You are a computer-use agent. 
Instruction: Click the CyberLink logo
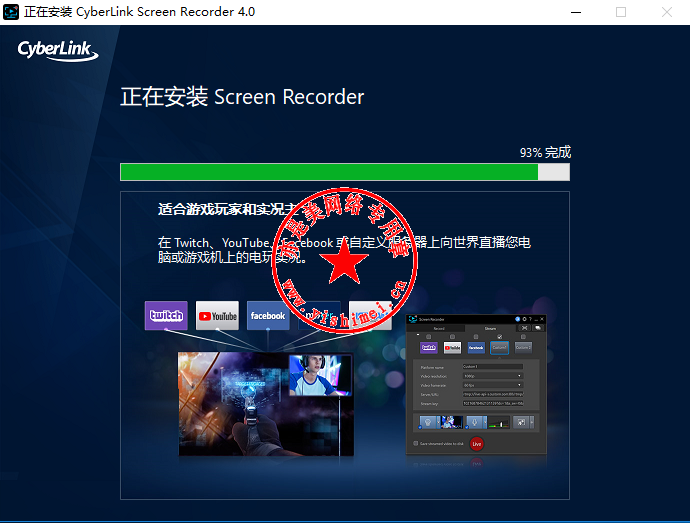click(58, 50)
